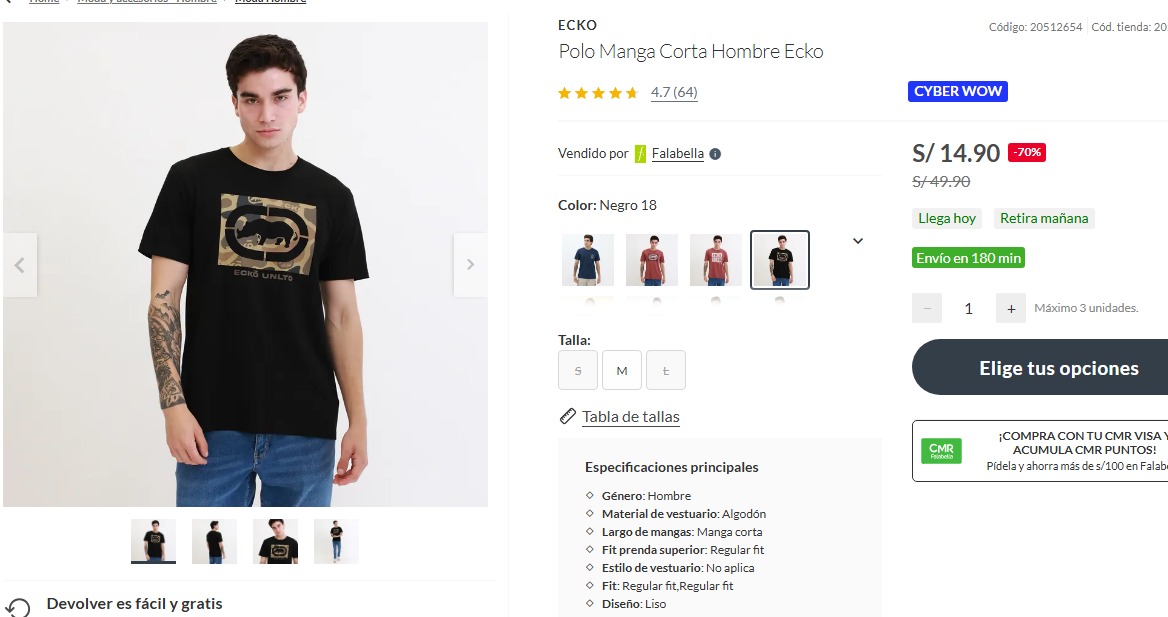Open the 4.7 (64) reviews link

(674, 93)
